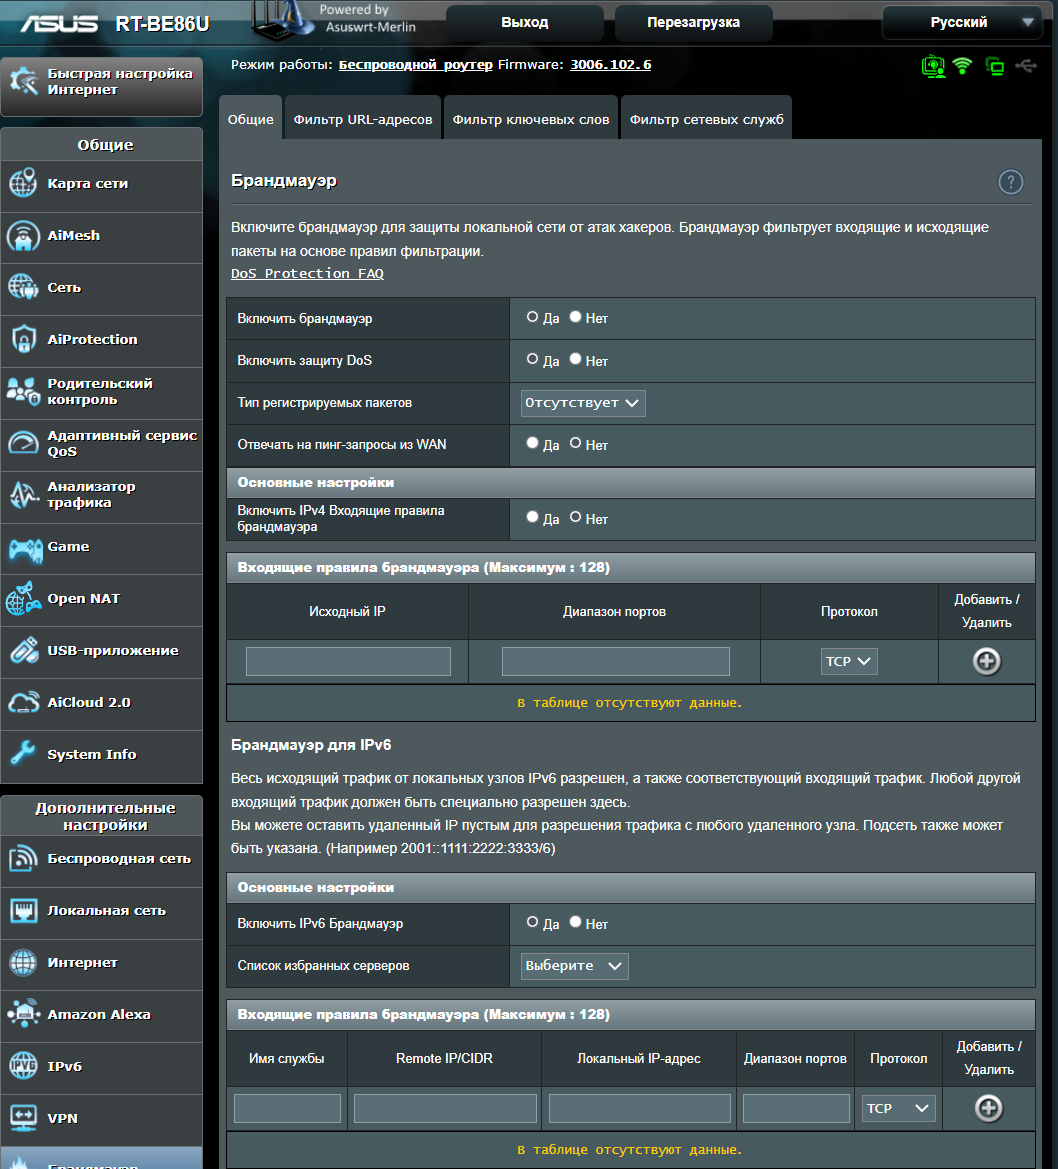The image size is (1058, 1169).
Task: Open IPv4 rule Протокол TCP dropdown
Action: pos(849,661)
